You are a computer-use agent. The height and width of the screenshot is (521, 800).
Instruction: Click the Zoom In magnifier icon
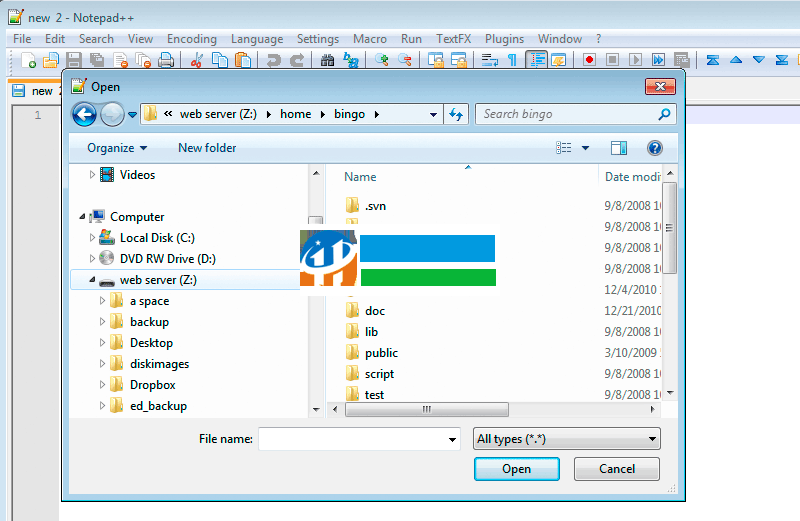(x=381, y=60)
